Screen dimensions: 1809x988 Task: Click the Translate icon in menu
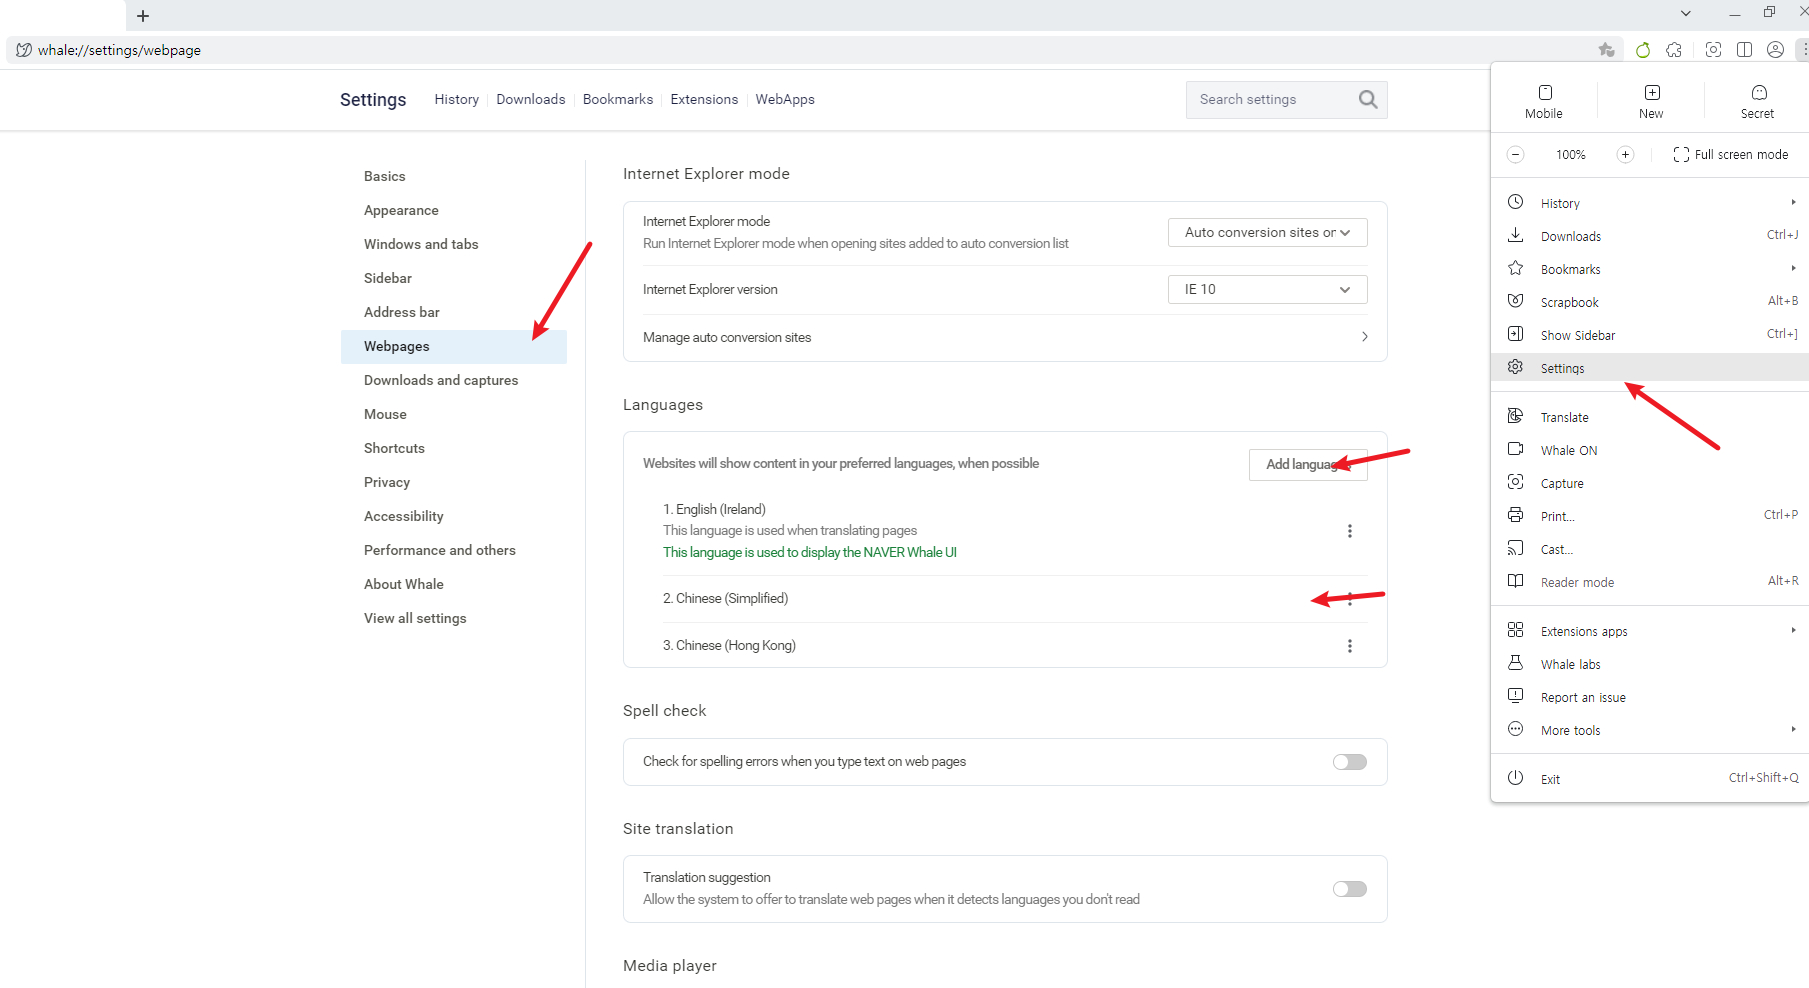point(1516,416)
